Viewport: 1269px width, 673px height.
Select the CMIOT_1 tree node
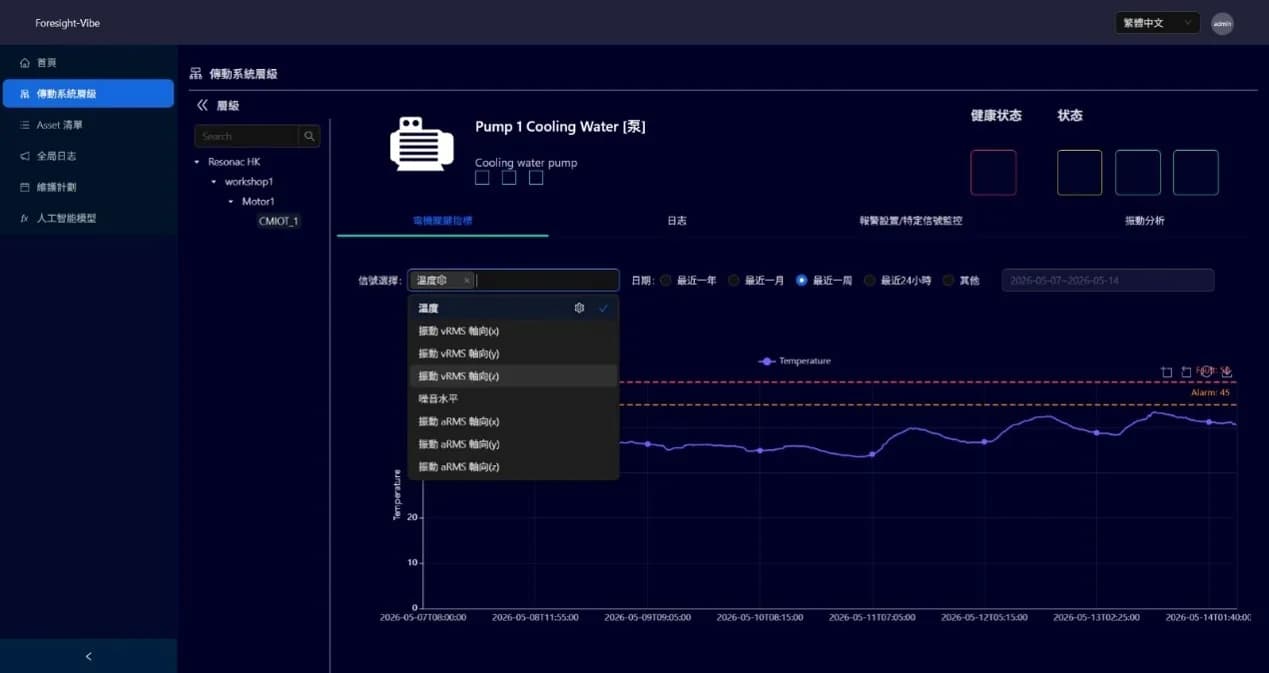[278, 221]
